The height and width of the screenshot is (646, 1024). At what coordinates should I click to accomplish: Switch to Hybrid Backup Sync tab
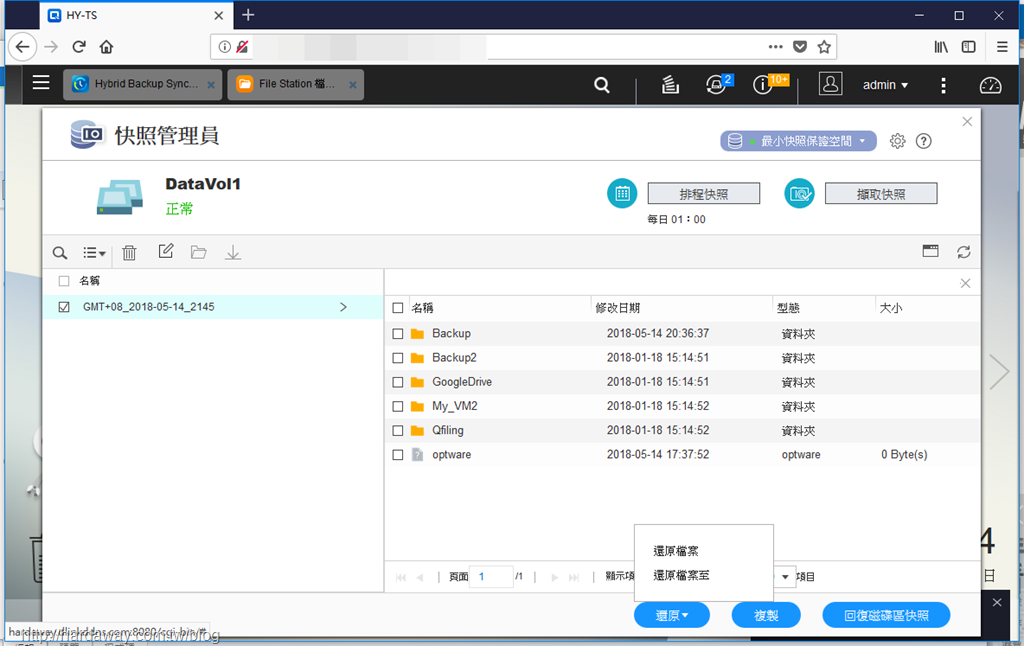(x=142, y=84)
